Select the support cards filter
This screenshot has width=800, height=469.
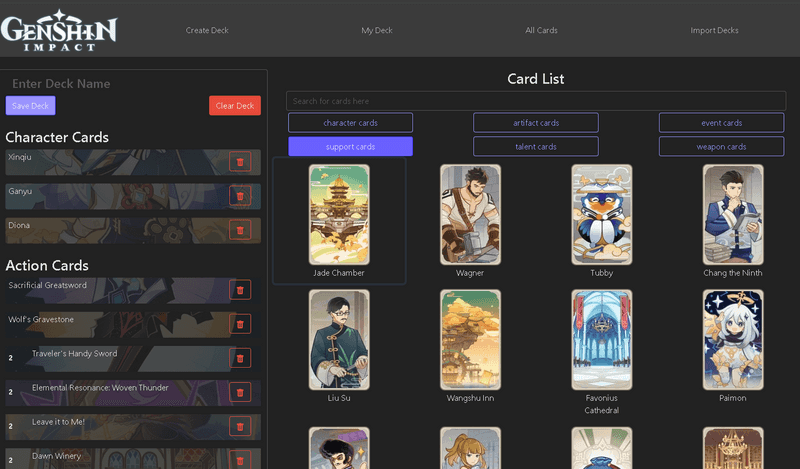(351, 146)
